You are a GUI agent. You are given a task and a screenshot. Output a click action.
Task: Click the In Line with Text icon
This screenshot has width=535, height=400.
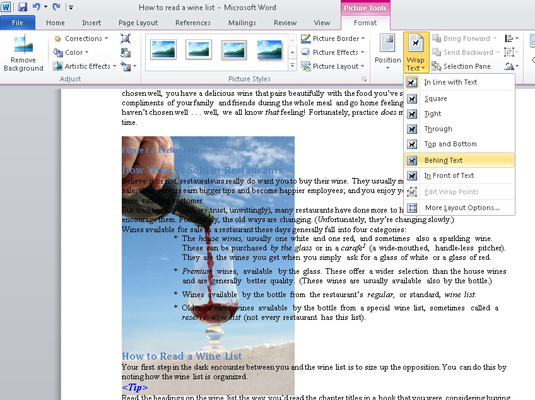[412, 82]
